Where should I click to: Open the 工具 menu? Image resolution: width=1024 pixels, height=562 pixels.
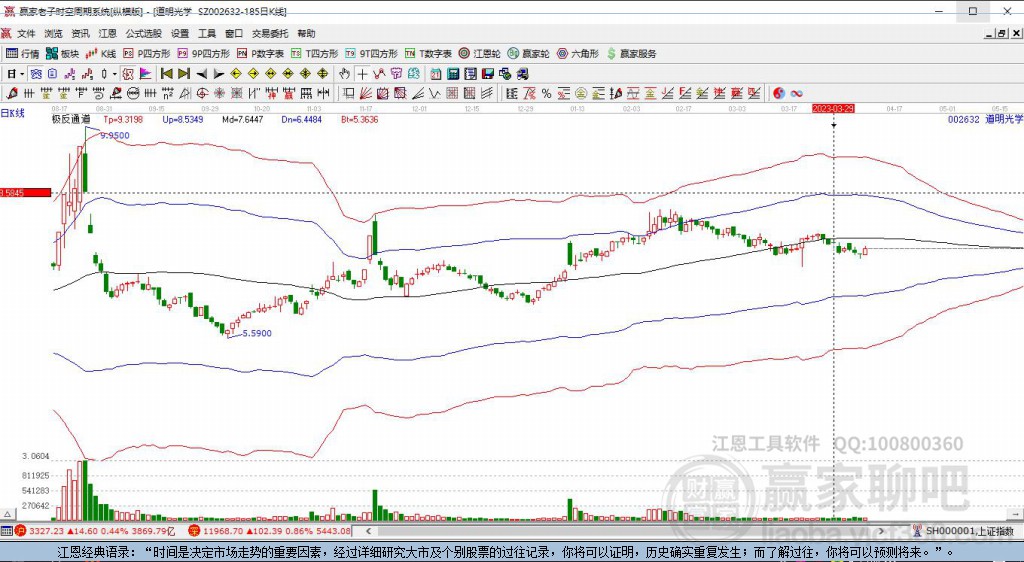(x=206, y=33)
